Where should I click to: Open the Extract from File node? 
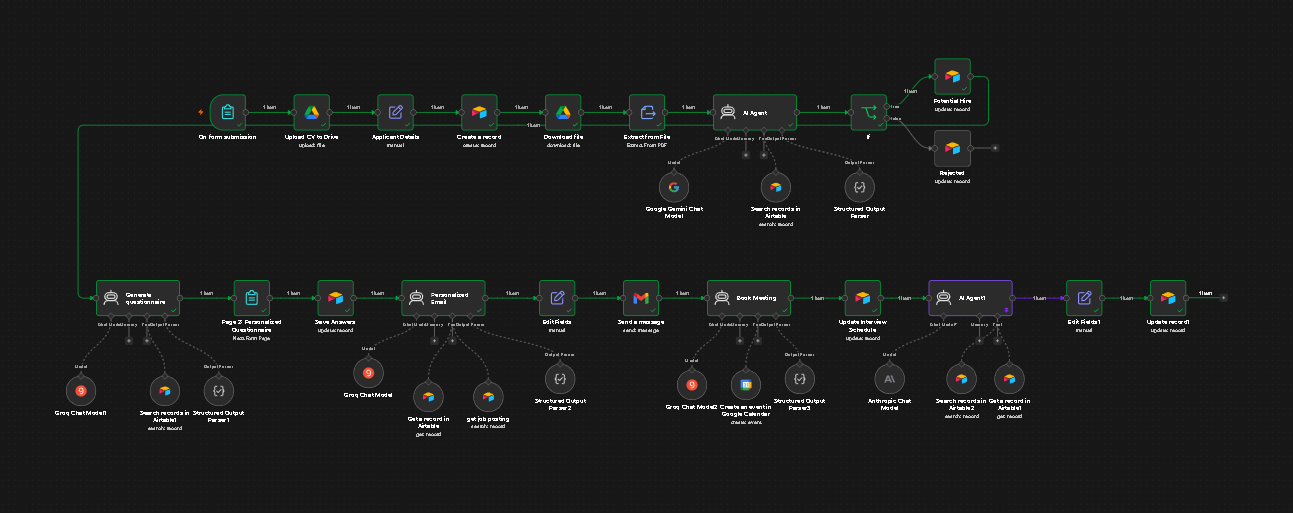coord(648,113)
